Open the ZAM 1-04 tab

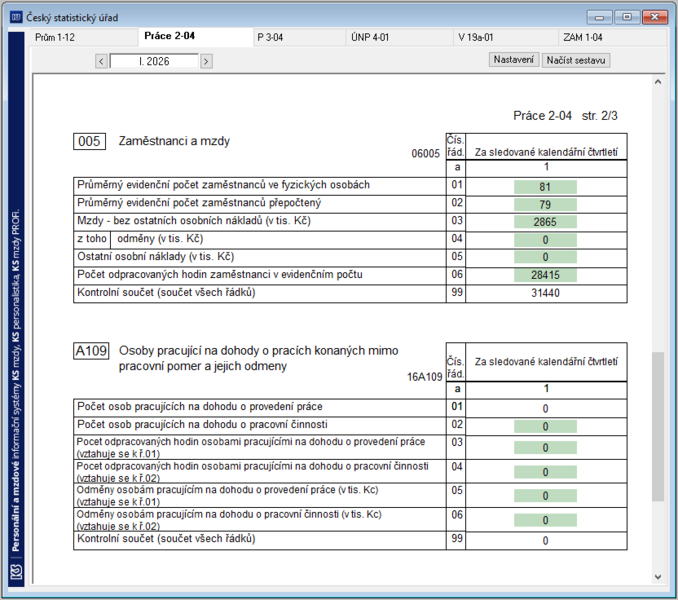(612, 37)
